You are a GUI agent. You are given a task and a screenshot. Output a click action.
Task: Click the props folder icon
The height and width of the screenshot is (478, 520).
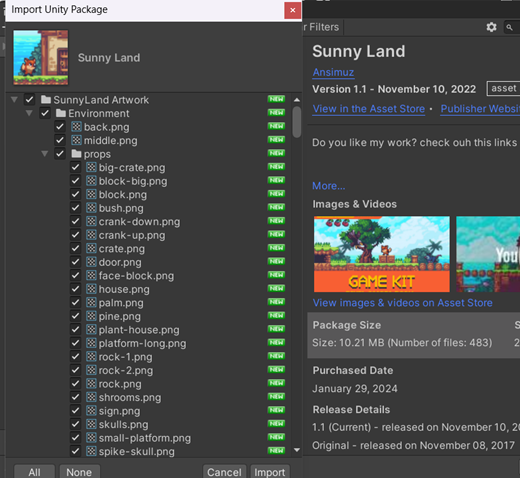(76, 154)
